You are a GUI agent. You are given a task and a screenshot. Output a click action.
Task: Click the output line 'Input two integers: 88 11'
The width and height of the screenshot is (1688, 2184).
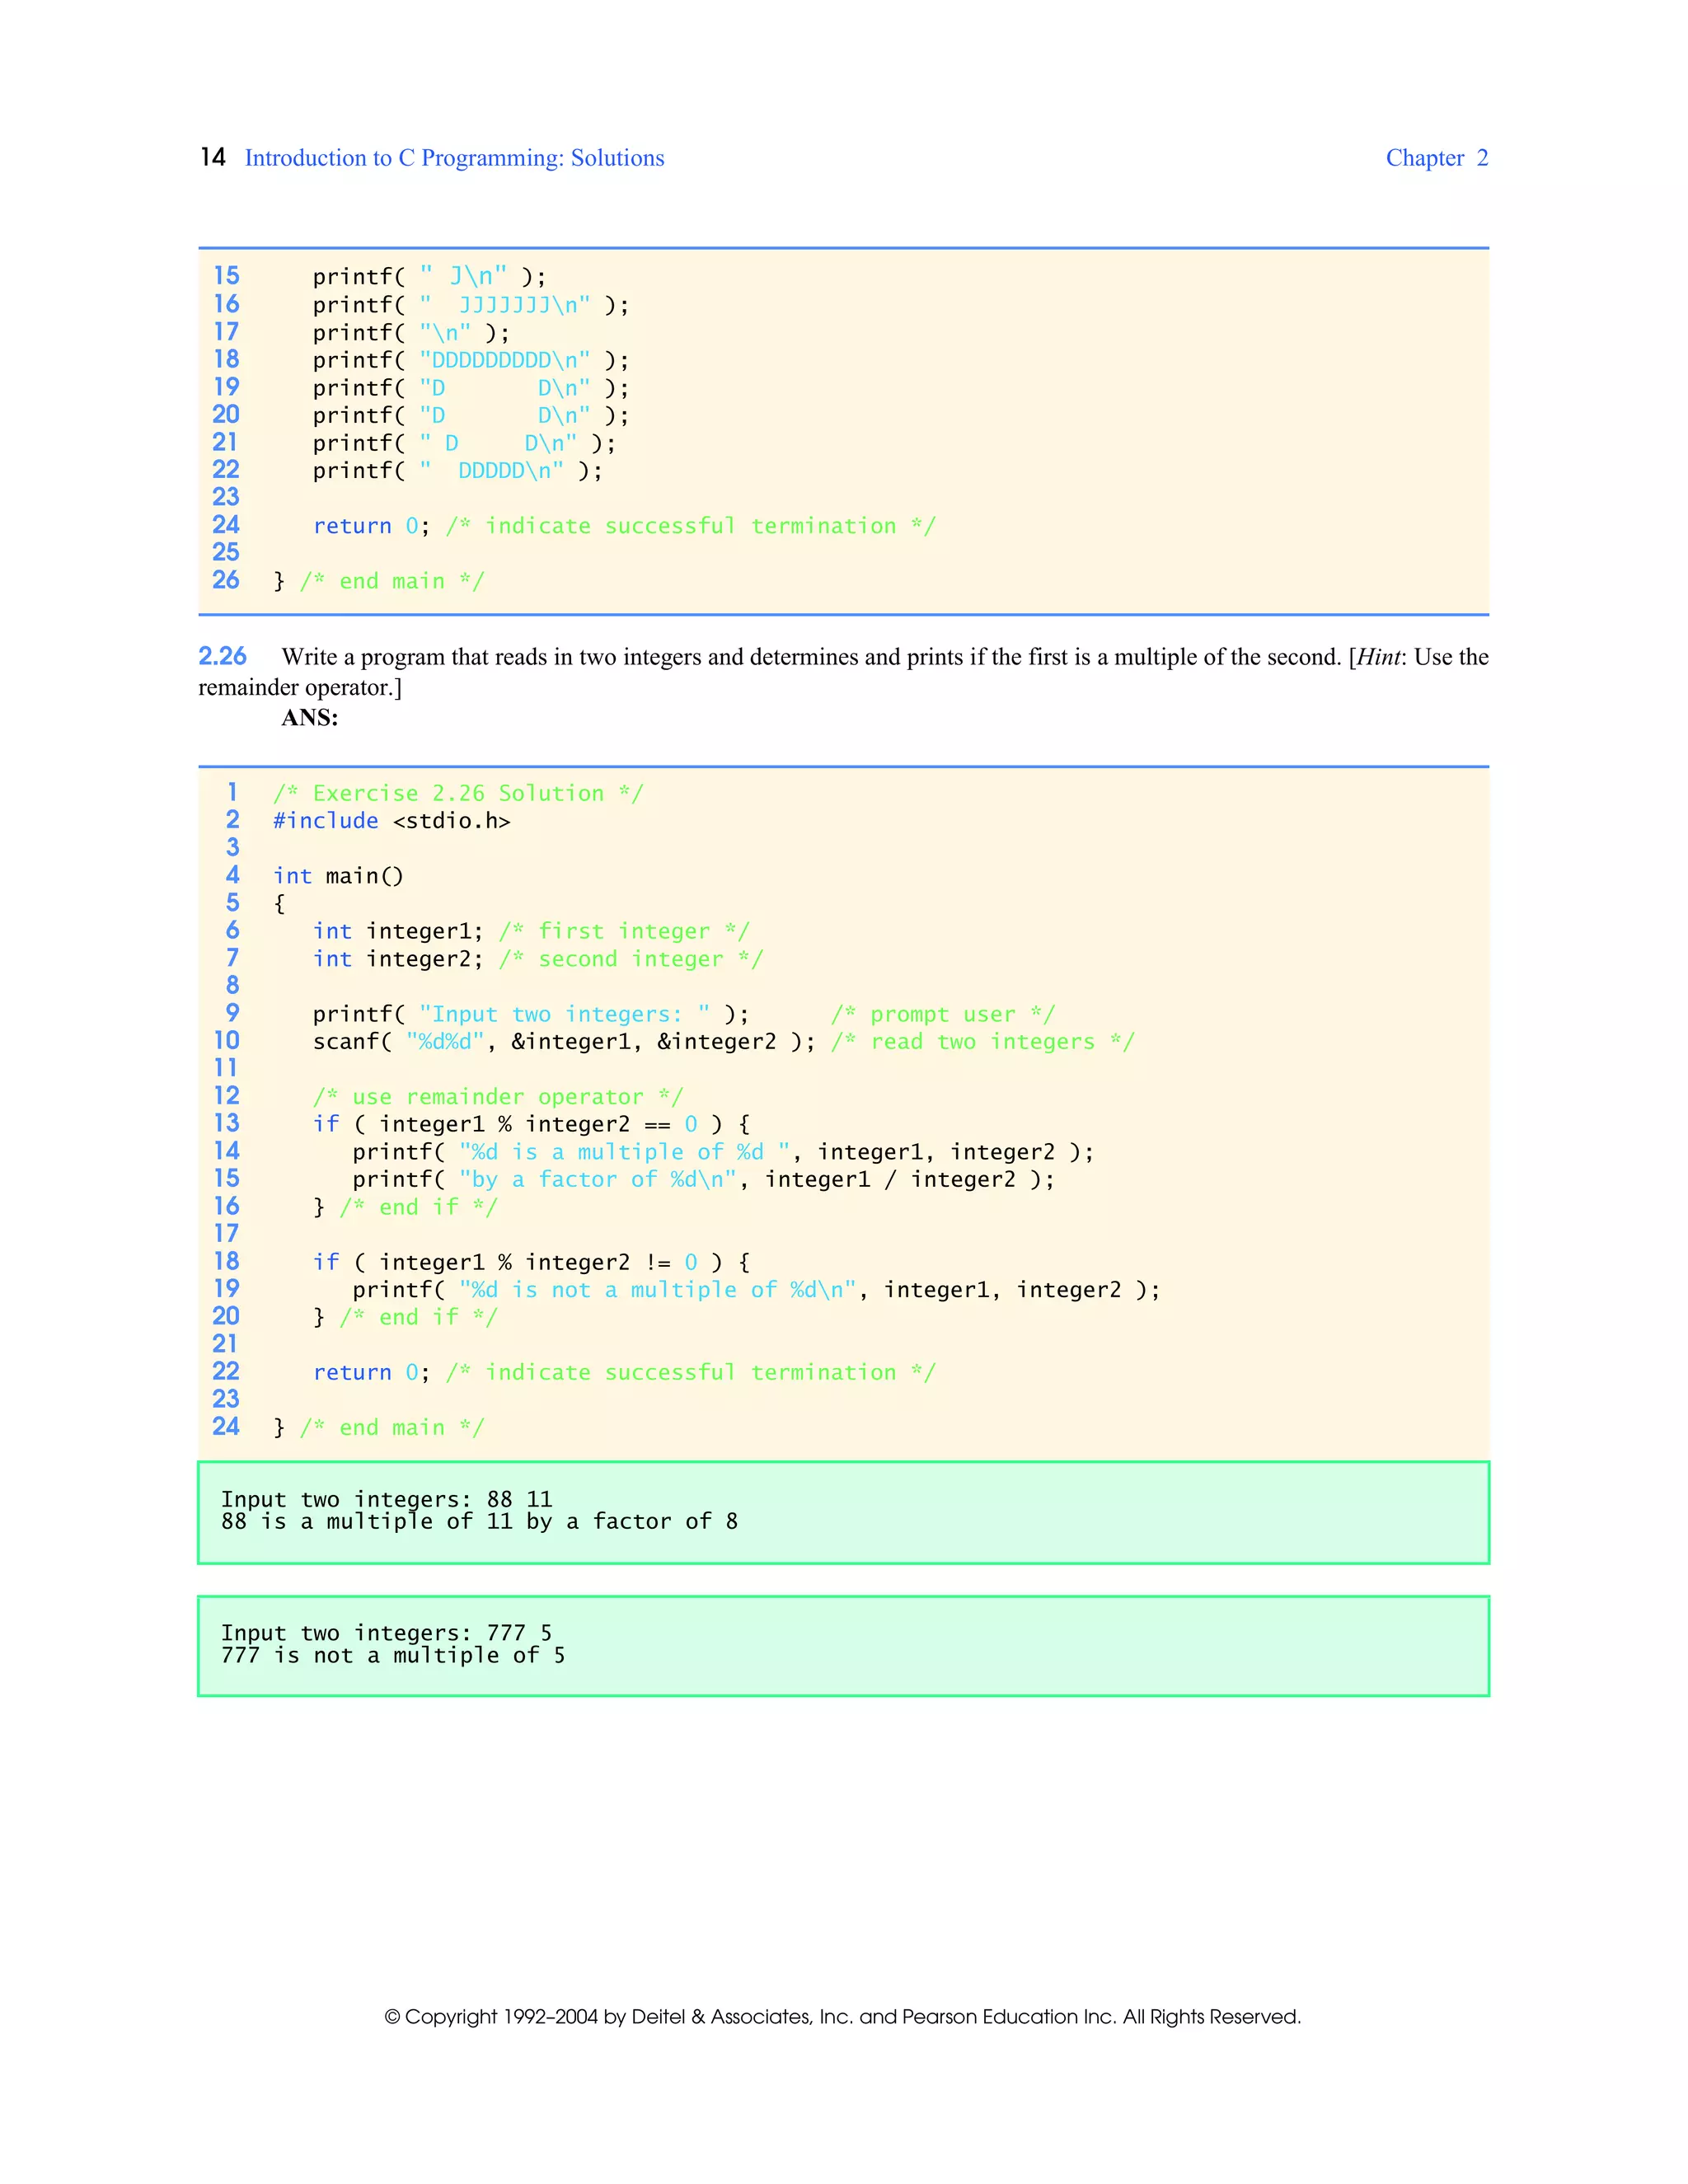[386, 1500]
